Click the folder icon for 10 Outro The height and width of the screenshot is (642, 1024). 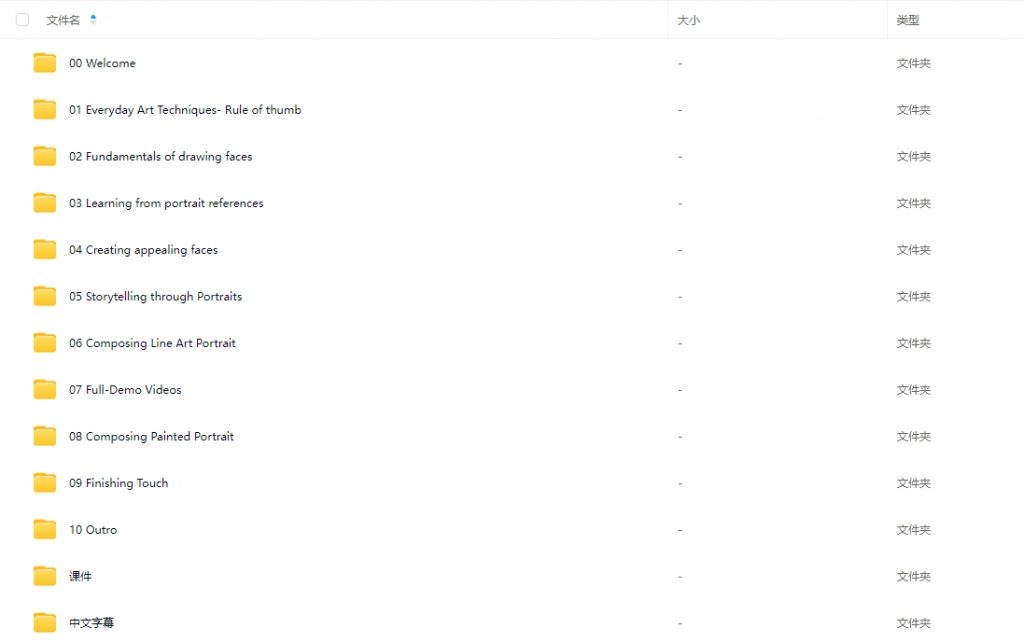pos(44,529)
